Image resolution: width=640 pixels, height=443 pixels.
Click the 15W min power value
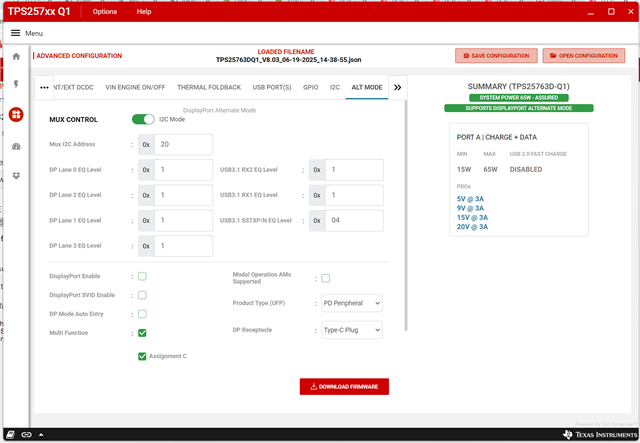coord(464,169)
